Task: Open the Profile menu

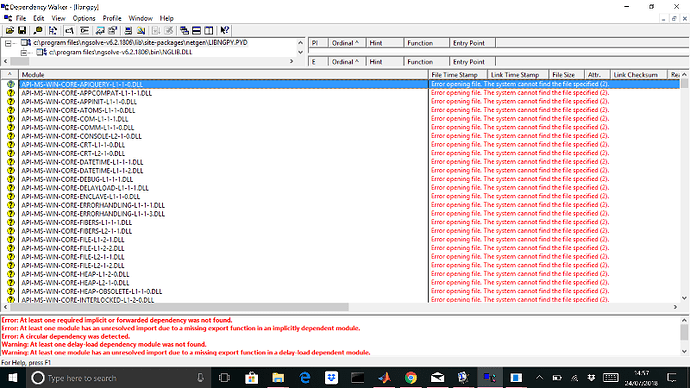Action: click(x=112, y=18)
